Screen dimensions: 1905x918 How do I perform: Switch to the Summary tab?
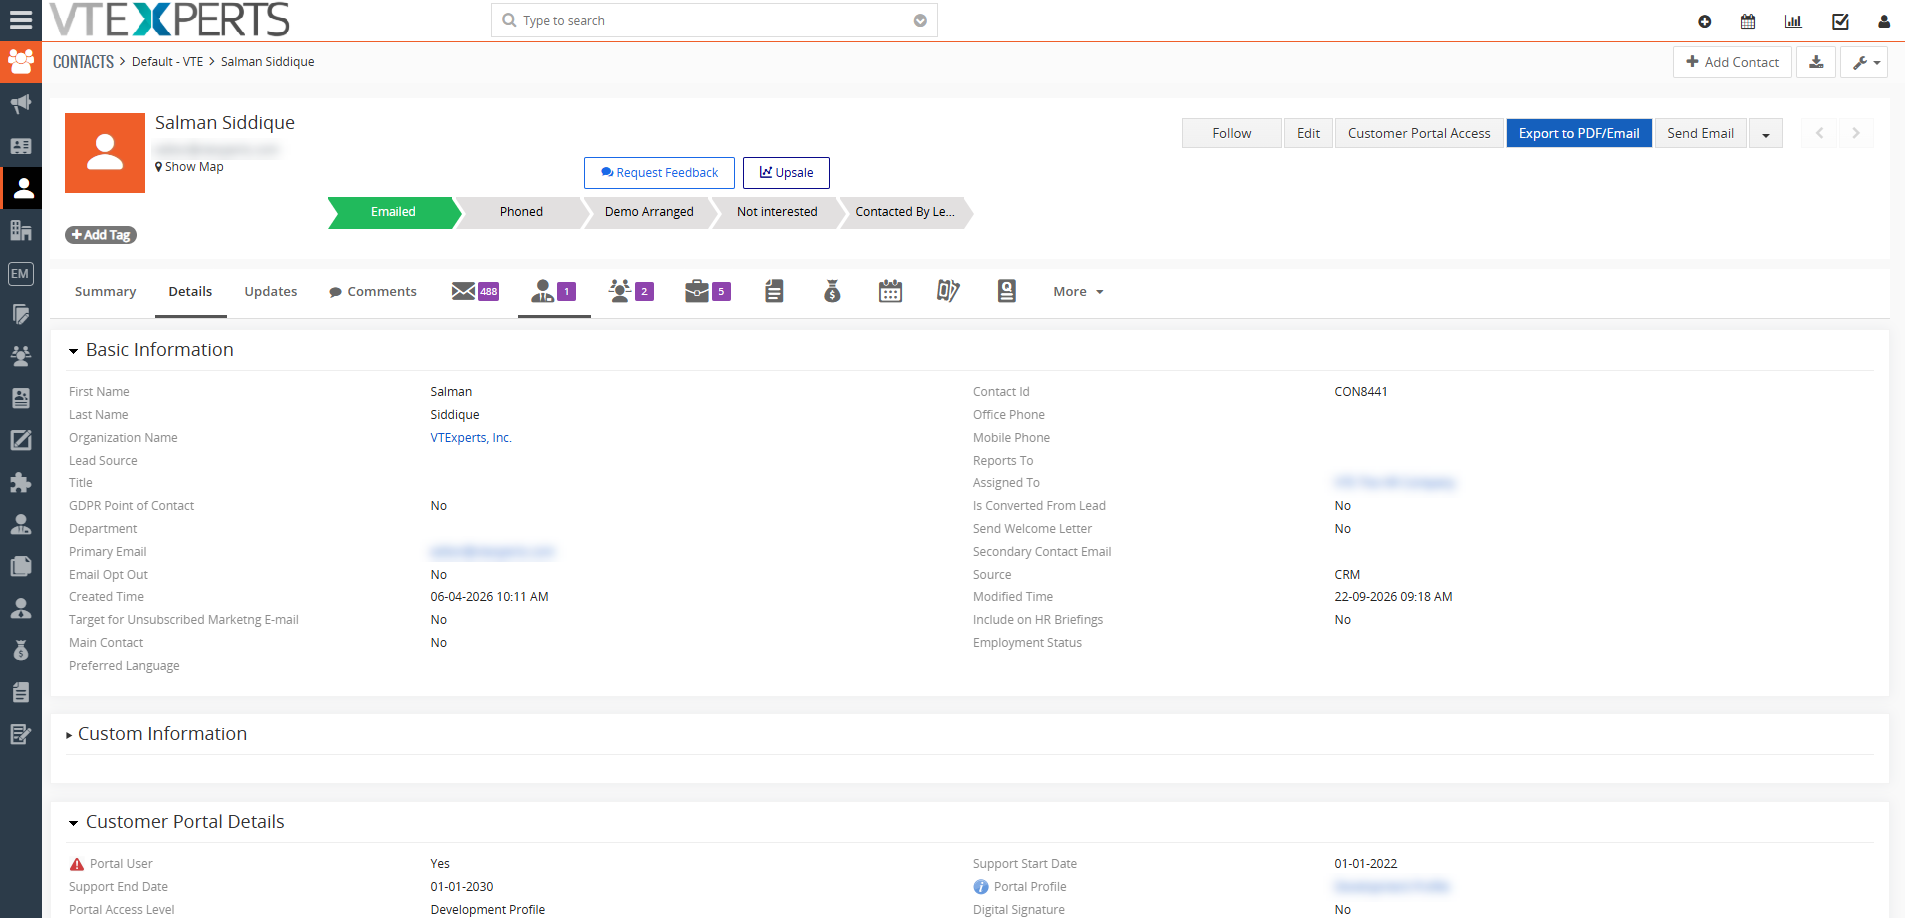pyautogui.click(x=105, y=292)
